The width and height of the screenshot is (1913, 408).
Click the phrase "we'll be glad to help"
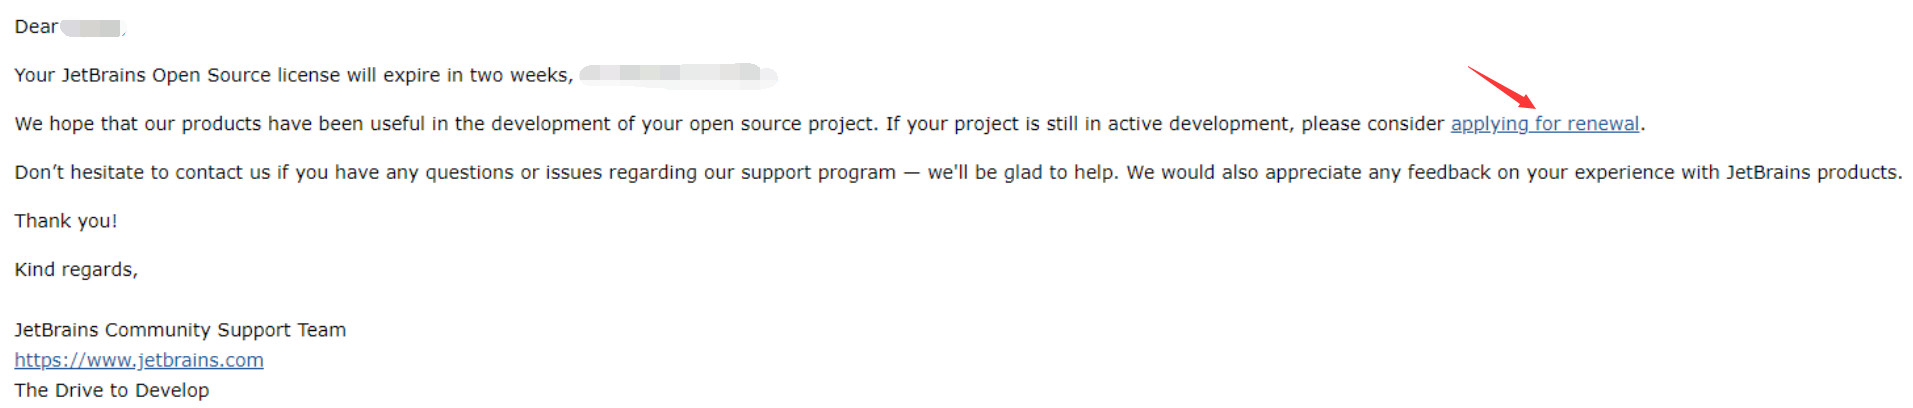pyautogui.click(x=1020, y=172)
